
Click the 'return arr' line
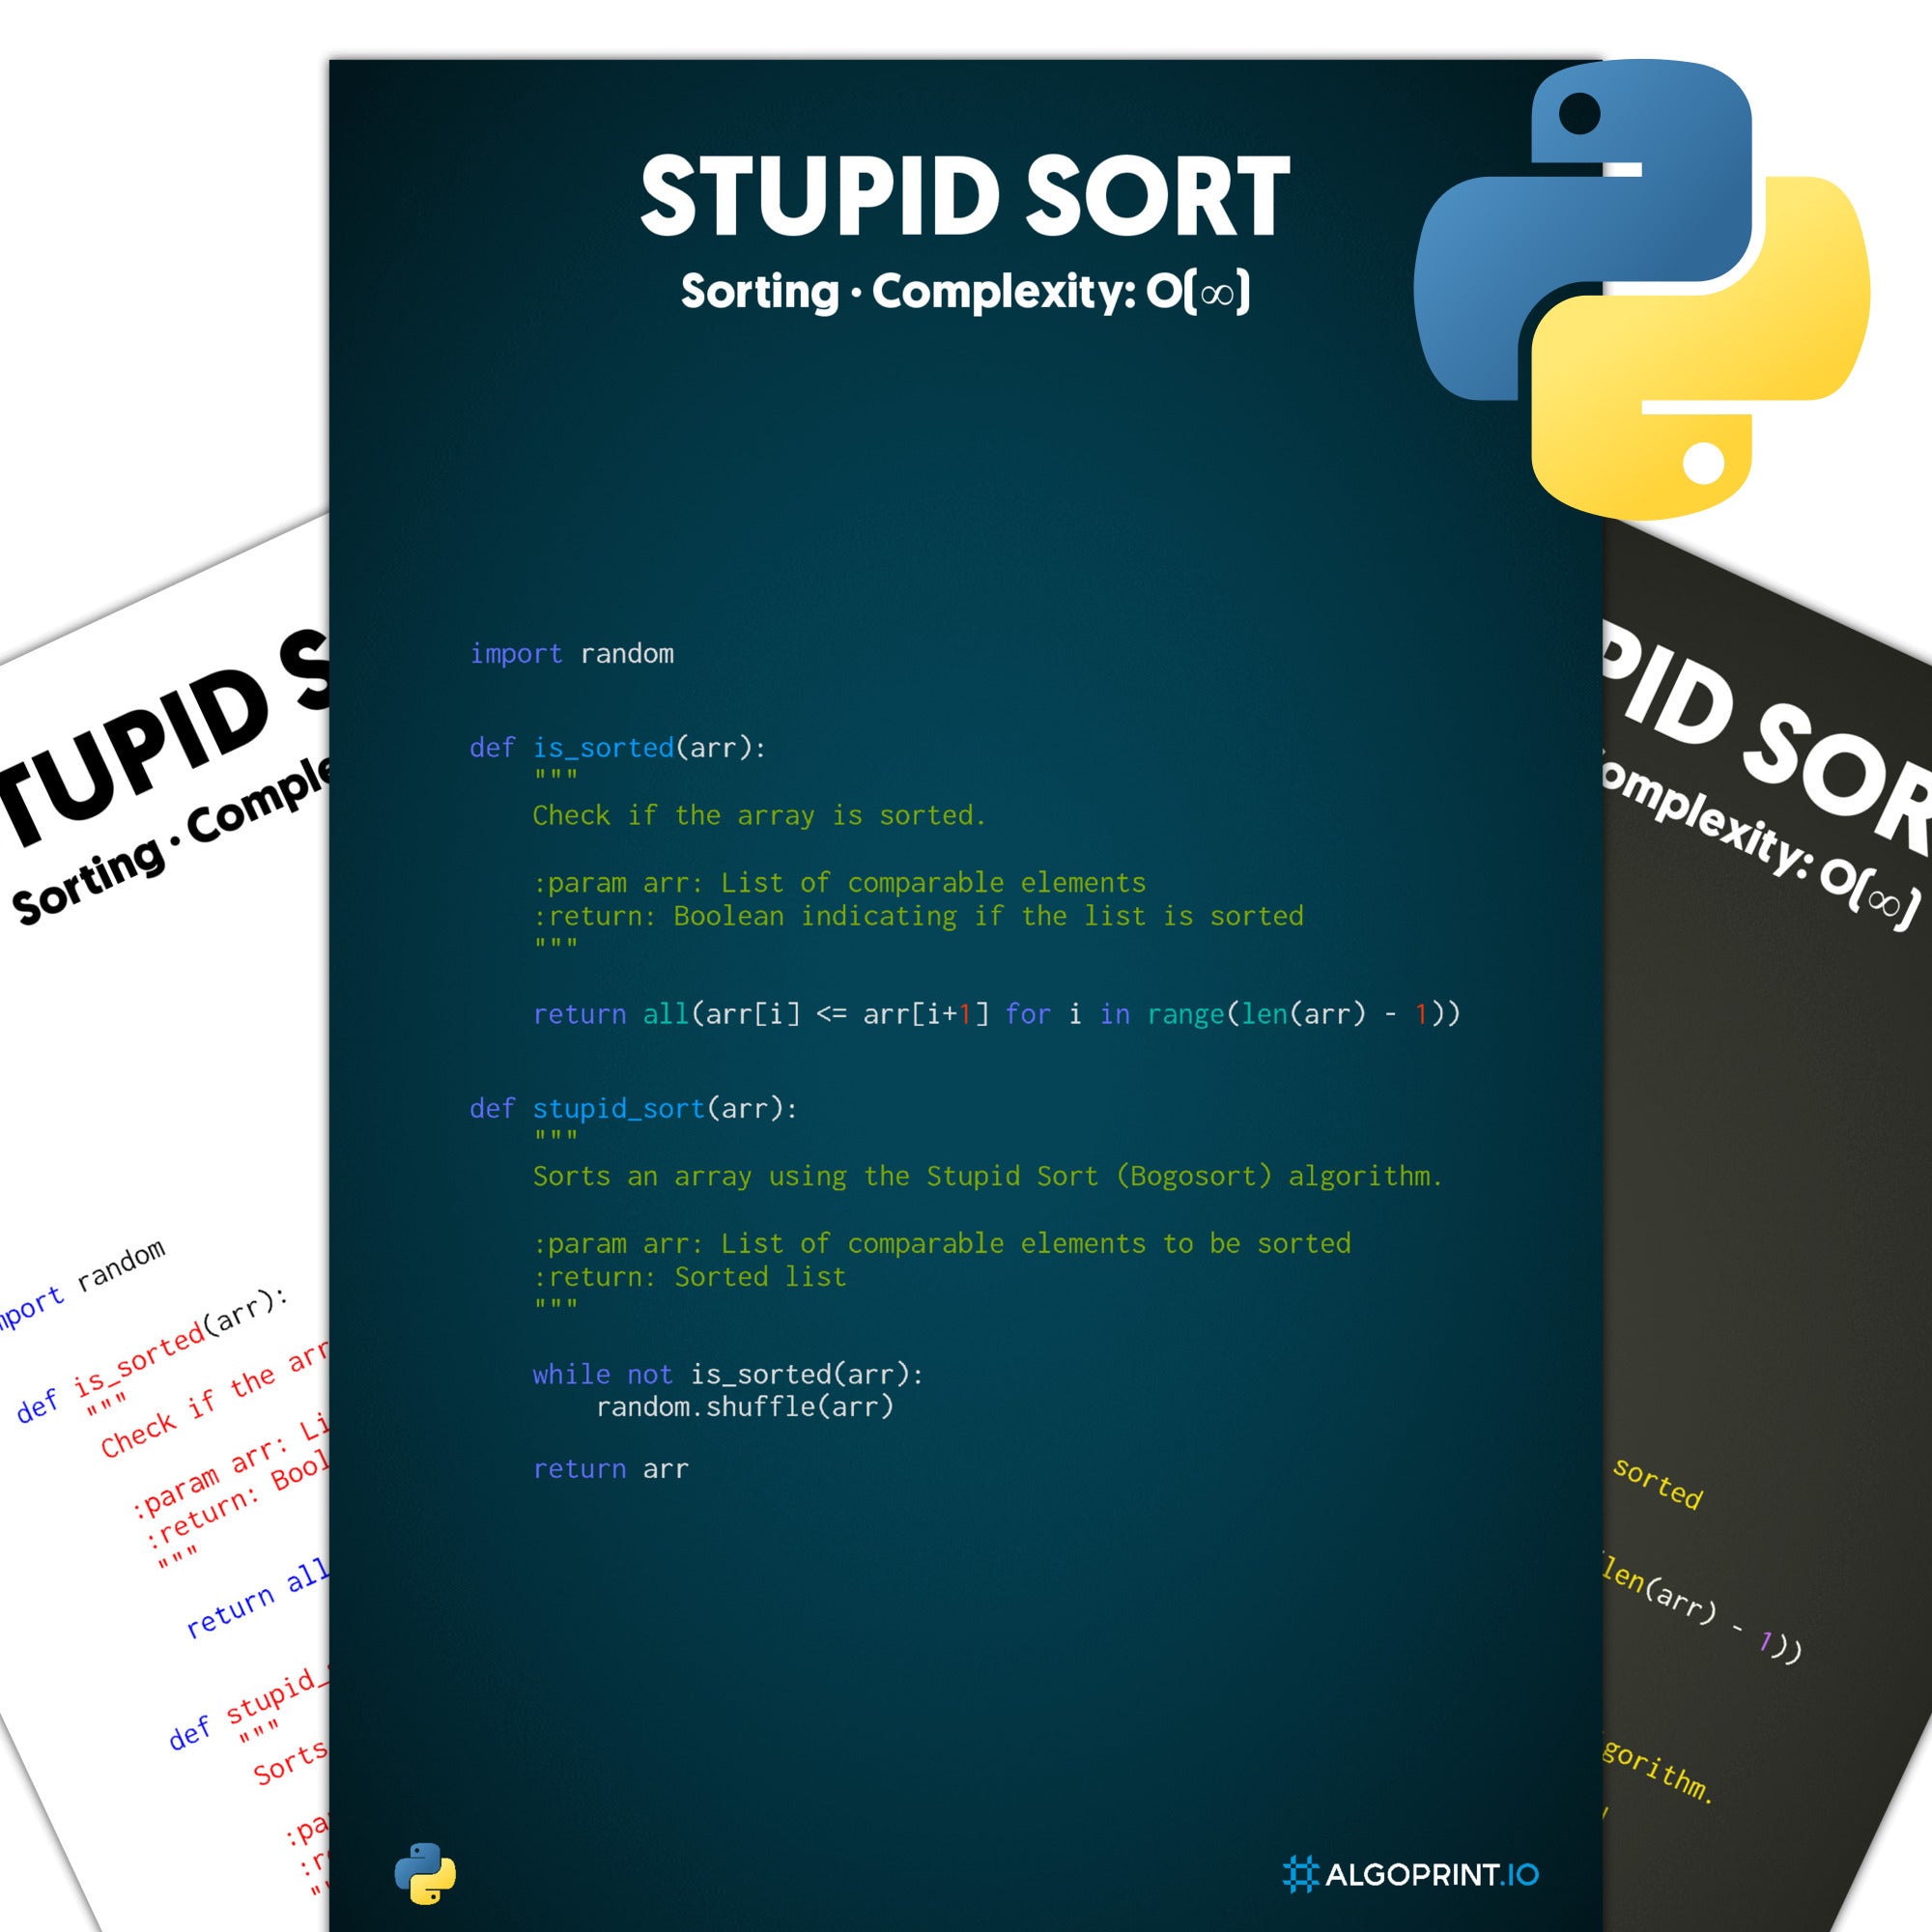click(x=610, y=1469)
